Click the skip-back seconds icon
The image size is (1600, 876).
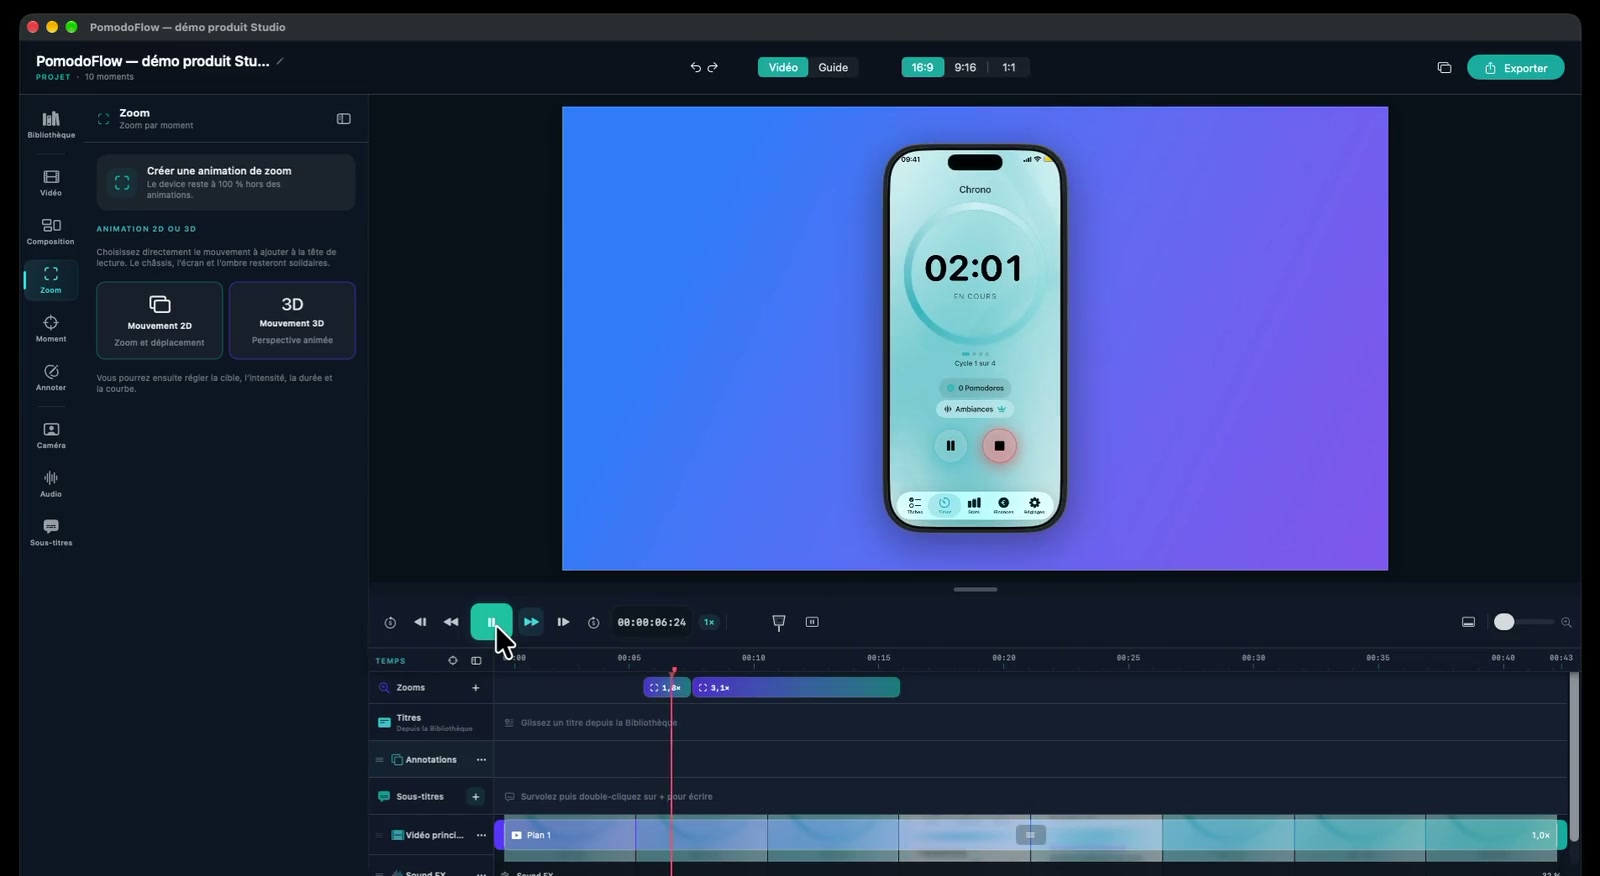click(x=390, y=622)
